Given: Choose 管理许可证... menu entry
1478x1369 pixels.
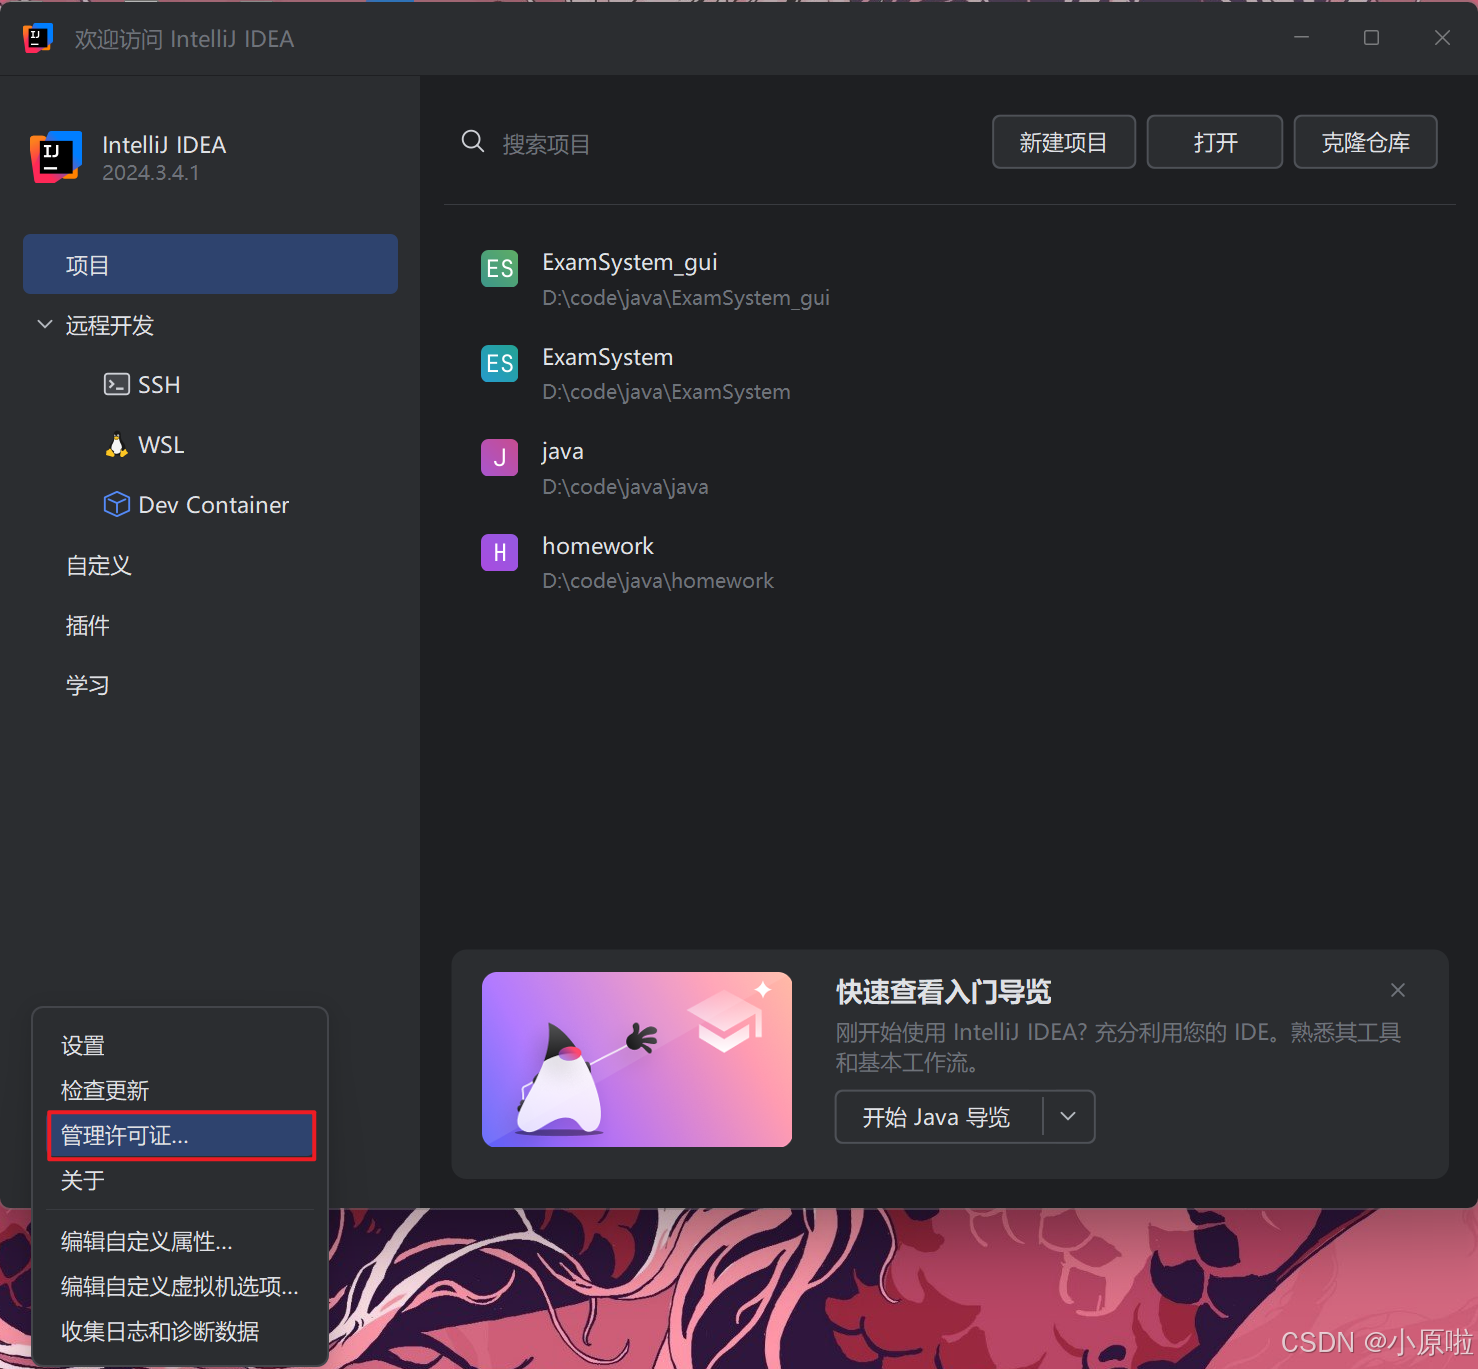Looking at the screenshot, I should 181,1135.
